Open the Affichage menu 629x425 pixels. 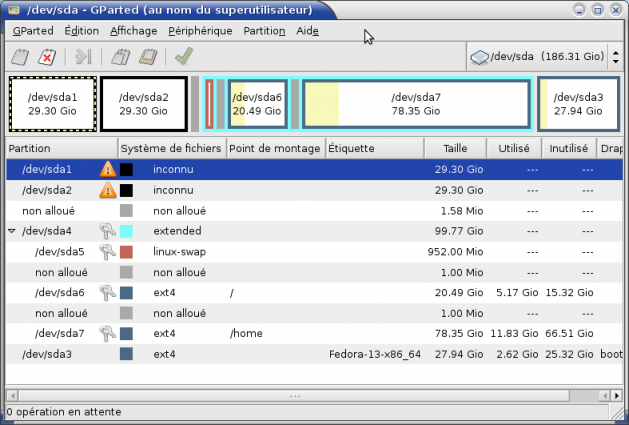click(x=134, y=31)
